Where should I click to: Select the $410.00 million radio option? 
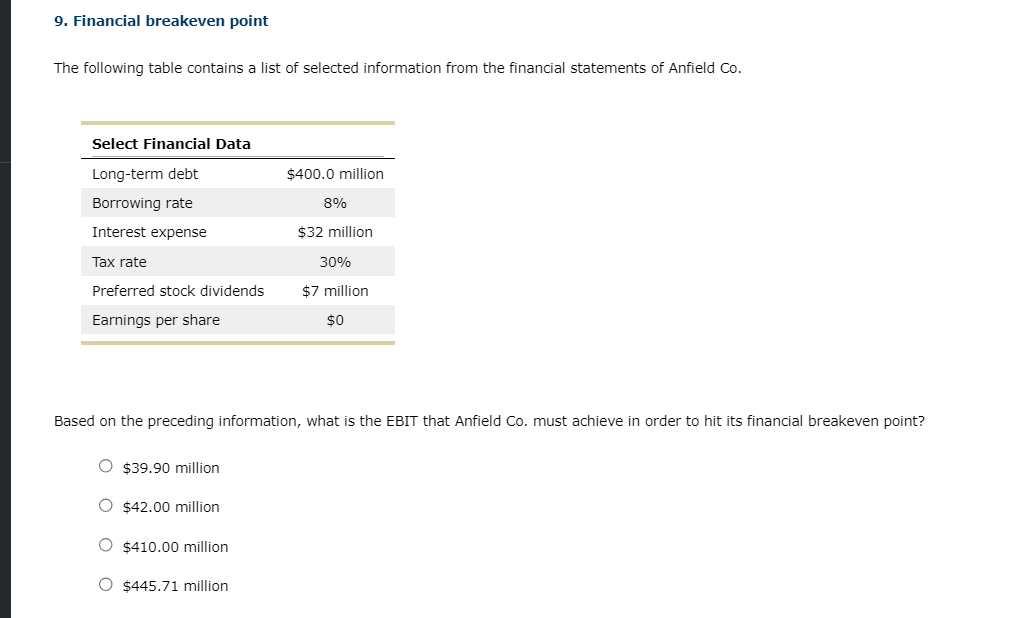(x=106, y=545)
